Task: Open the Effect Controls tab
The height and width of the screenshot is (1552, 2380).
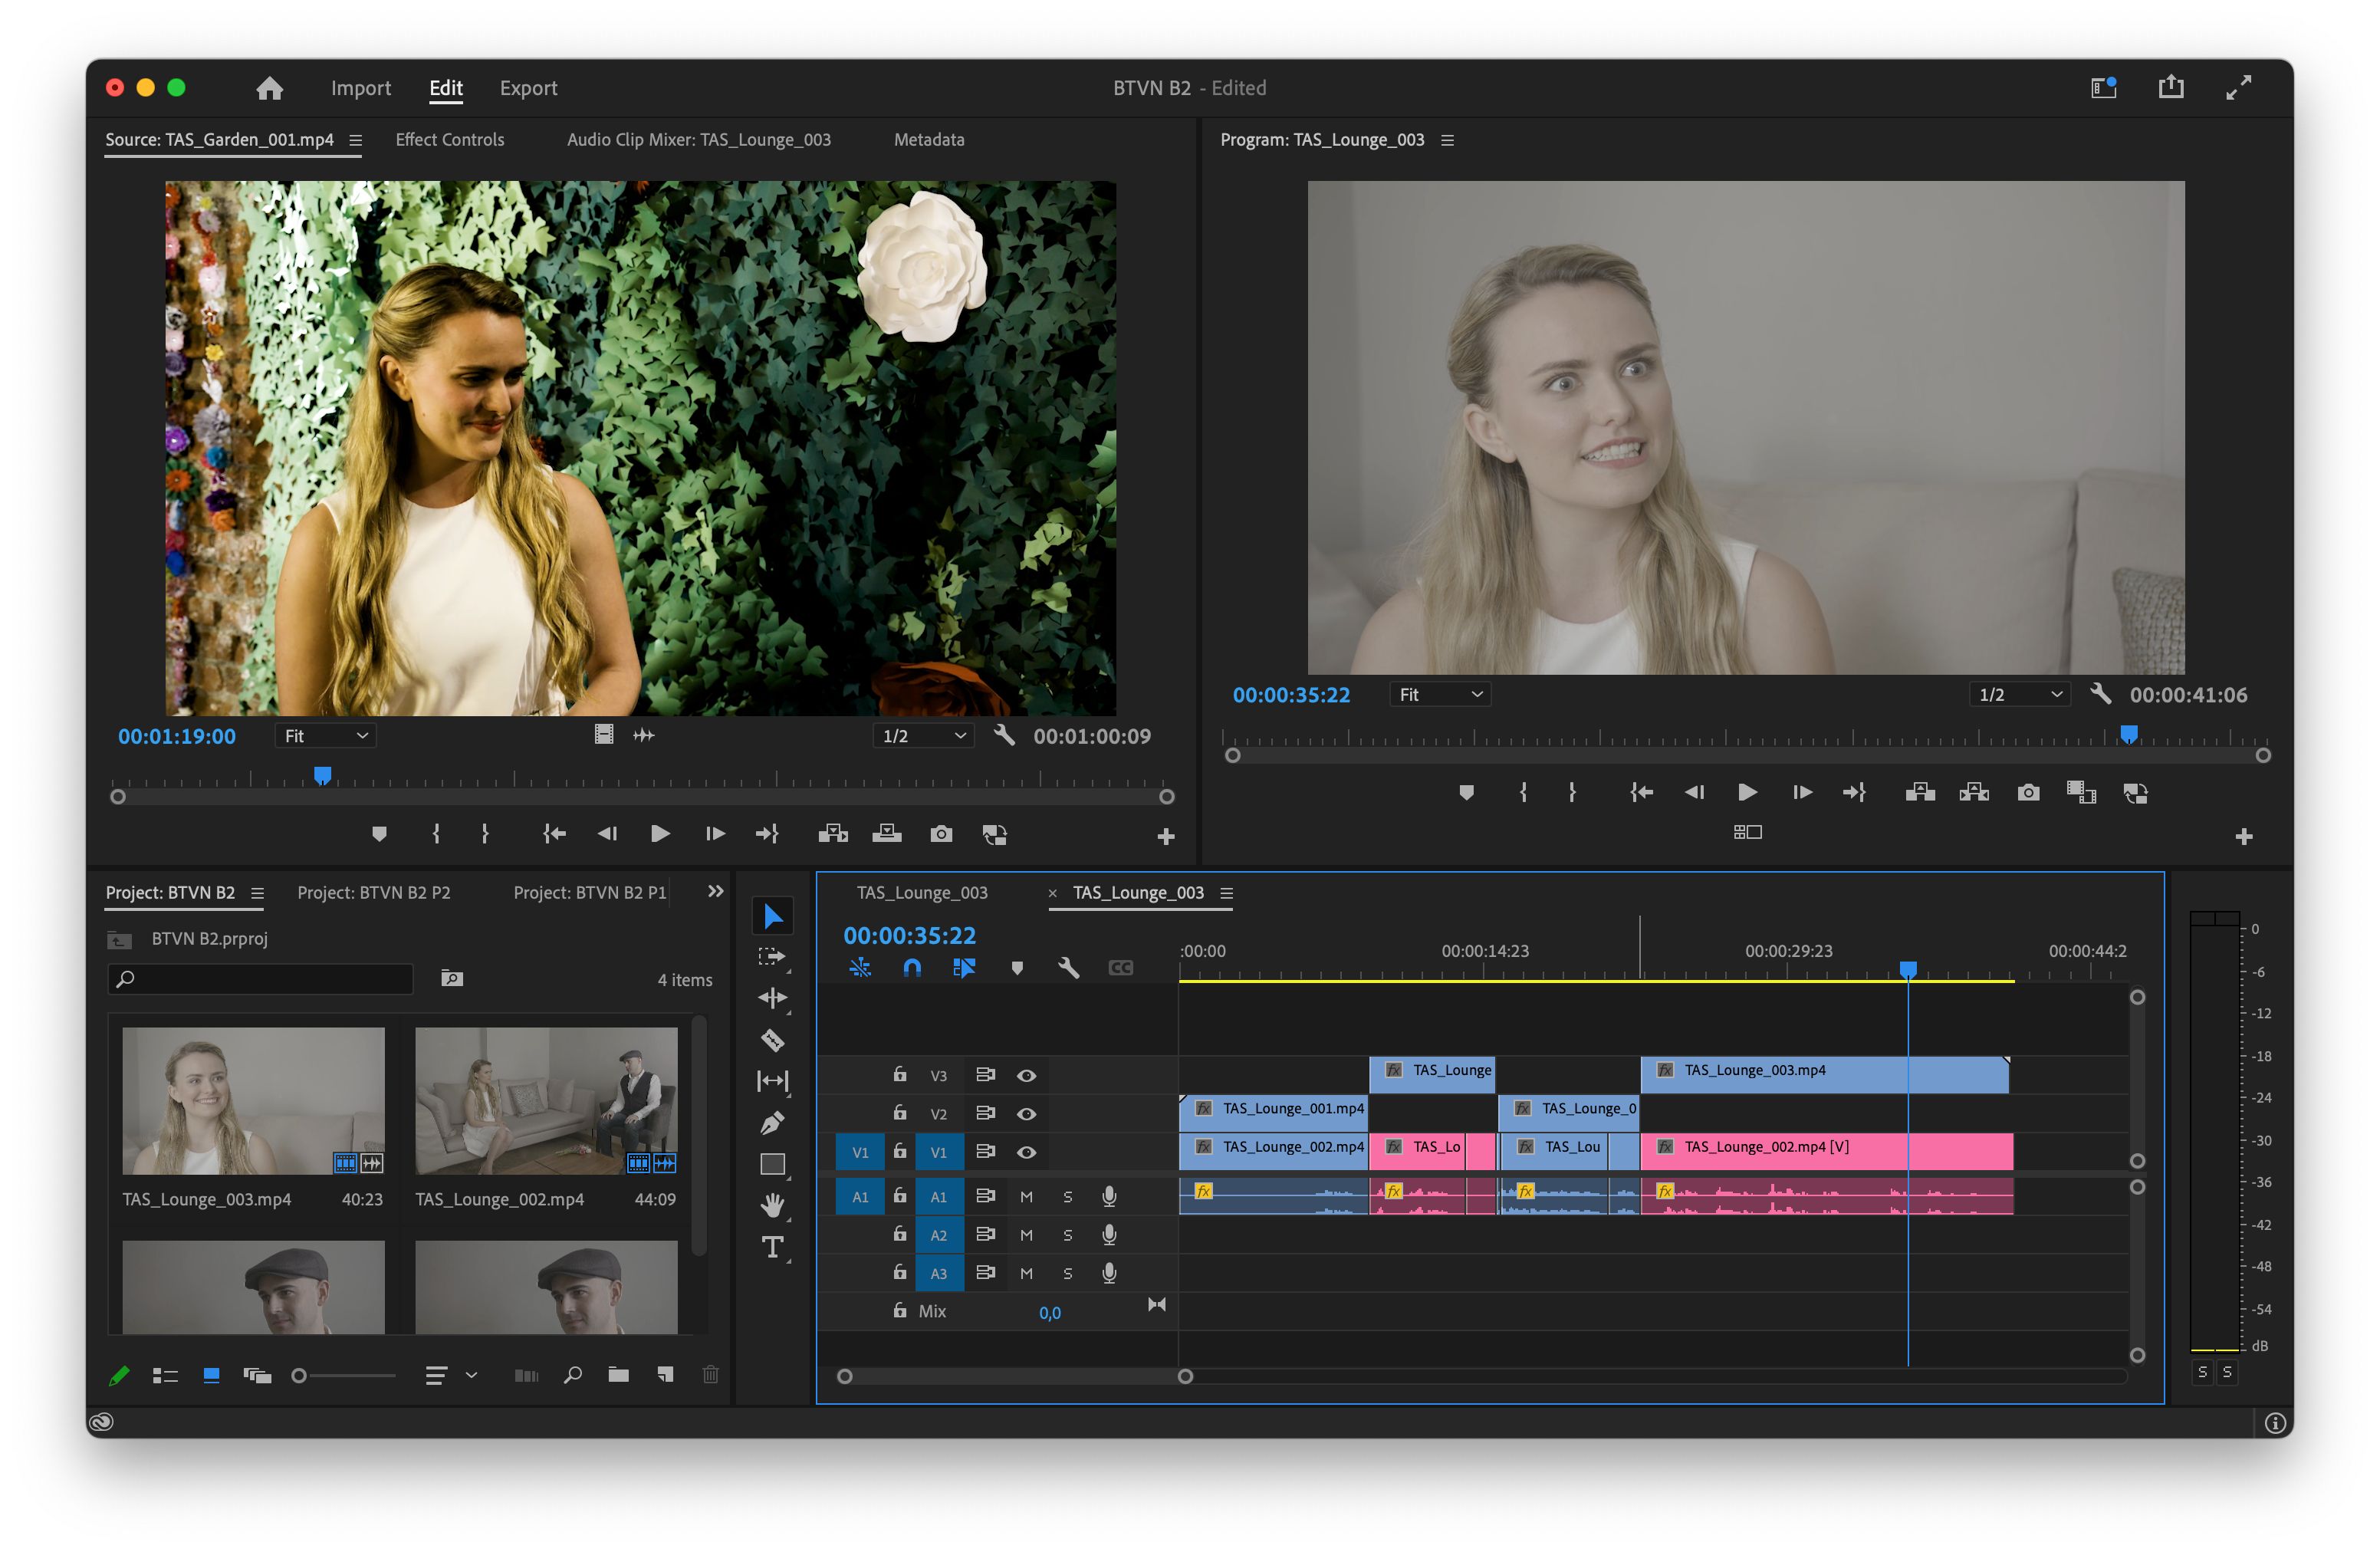Action: pos(450,140)
